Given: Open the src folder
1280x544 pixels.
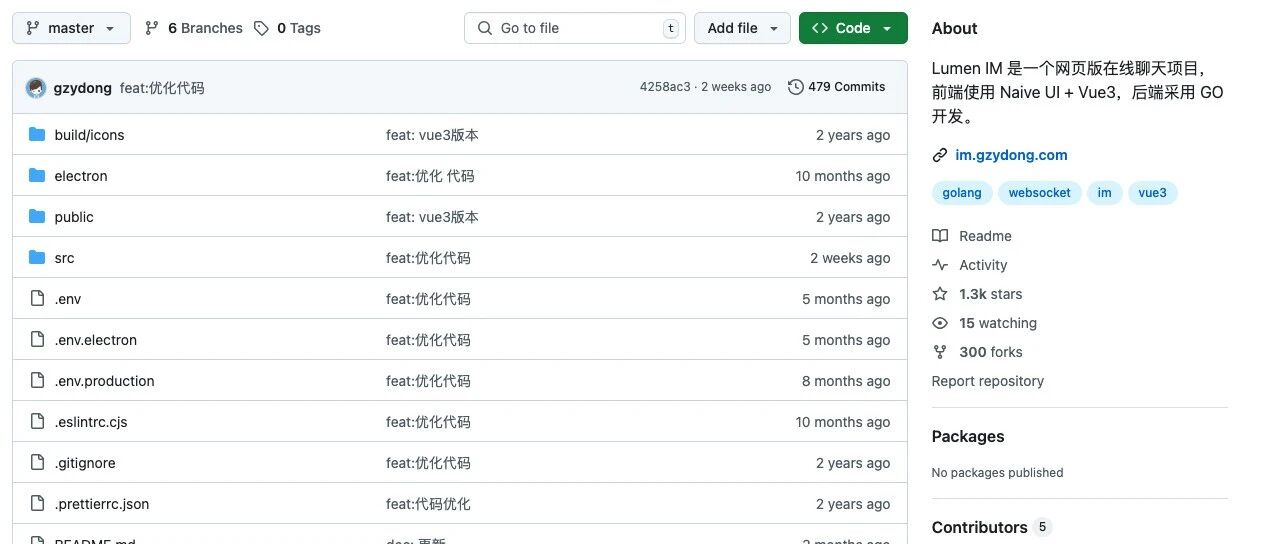Looking at the screenshot, I should click(64, 258).
